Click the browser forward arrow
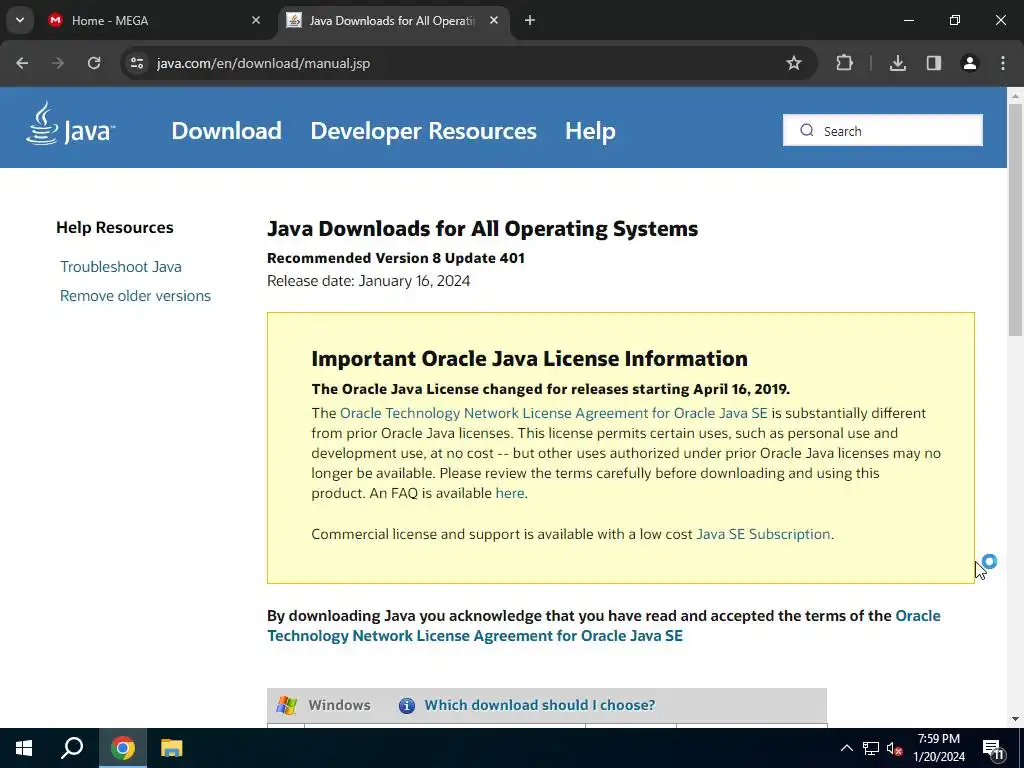 [58, 63]
